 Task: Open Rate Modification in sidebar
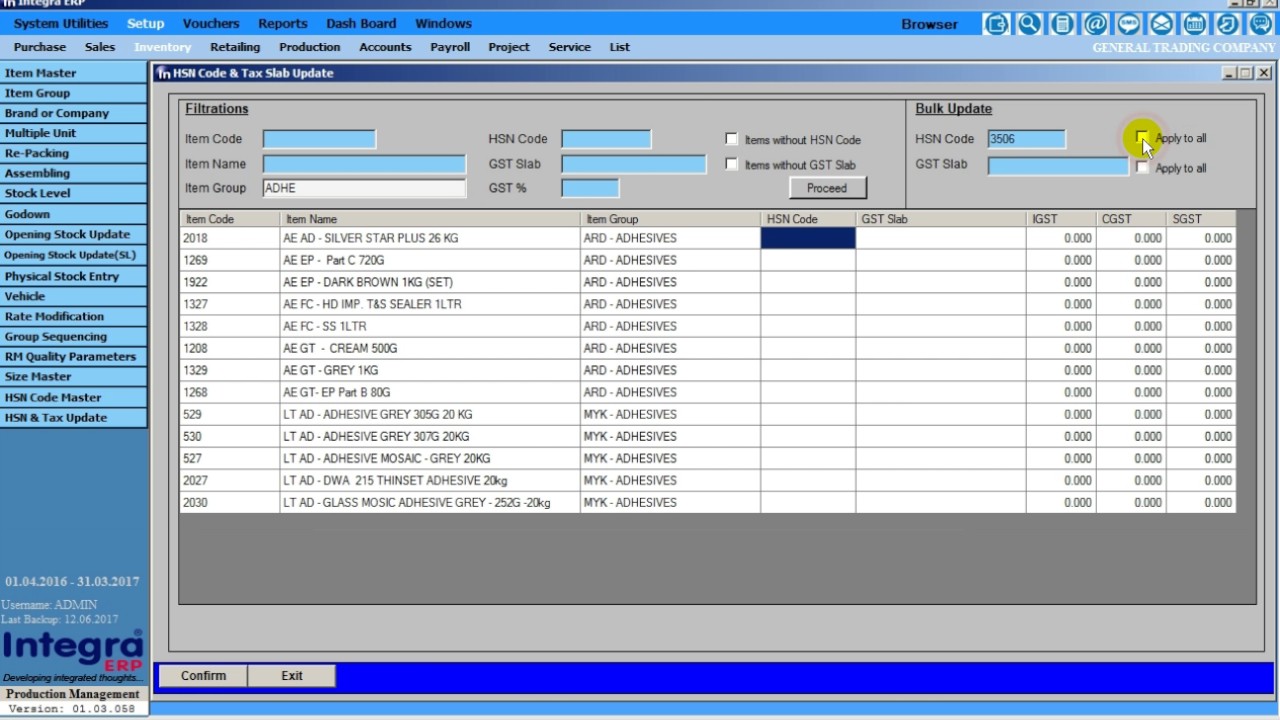pyautogui.click(x=74, y=316)
